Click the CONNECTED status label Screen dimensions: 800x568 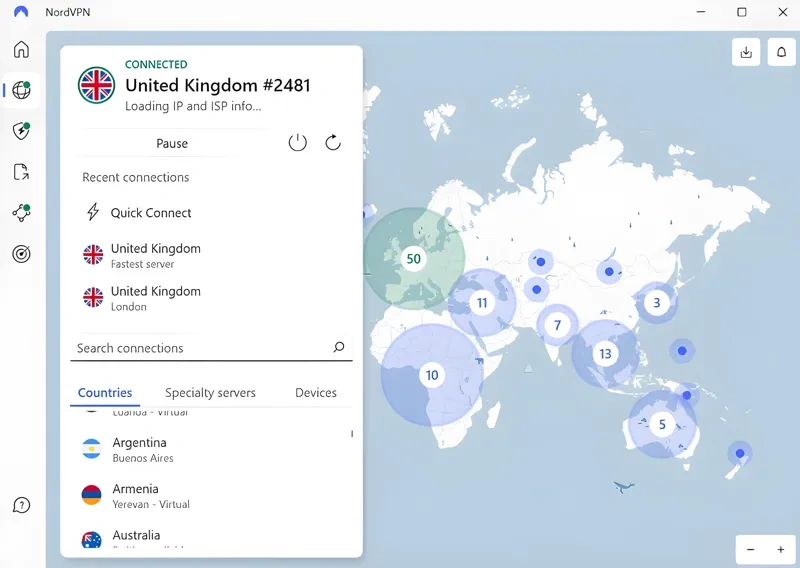click(156, 64)
